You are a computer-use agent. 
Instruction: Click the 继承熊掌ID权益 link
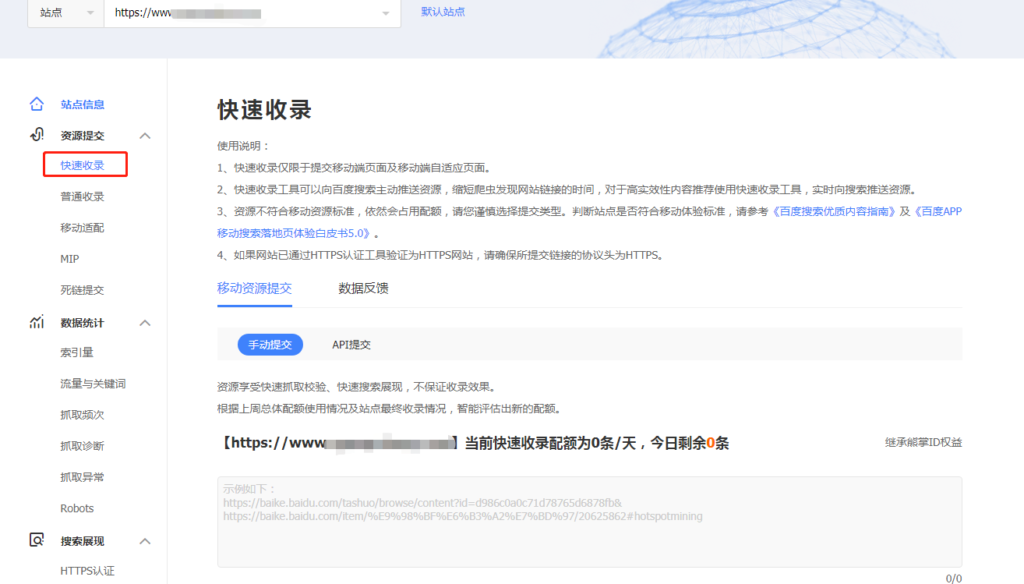click(x=923, y=442)
